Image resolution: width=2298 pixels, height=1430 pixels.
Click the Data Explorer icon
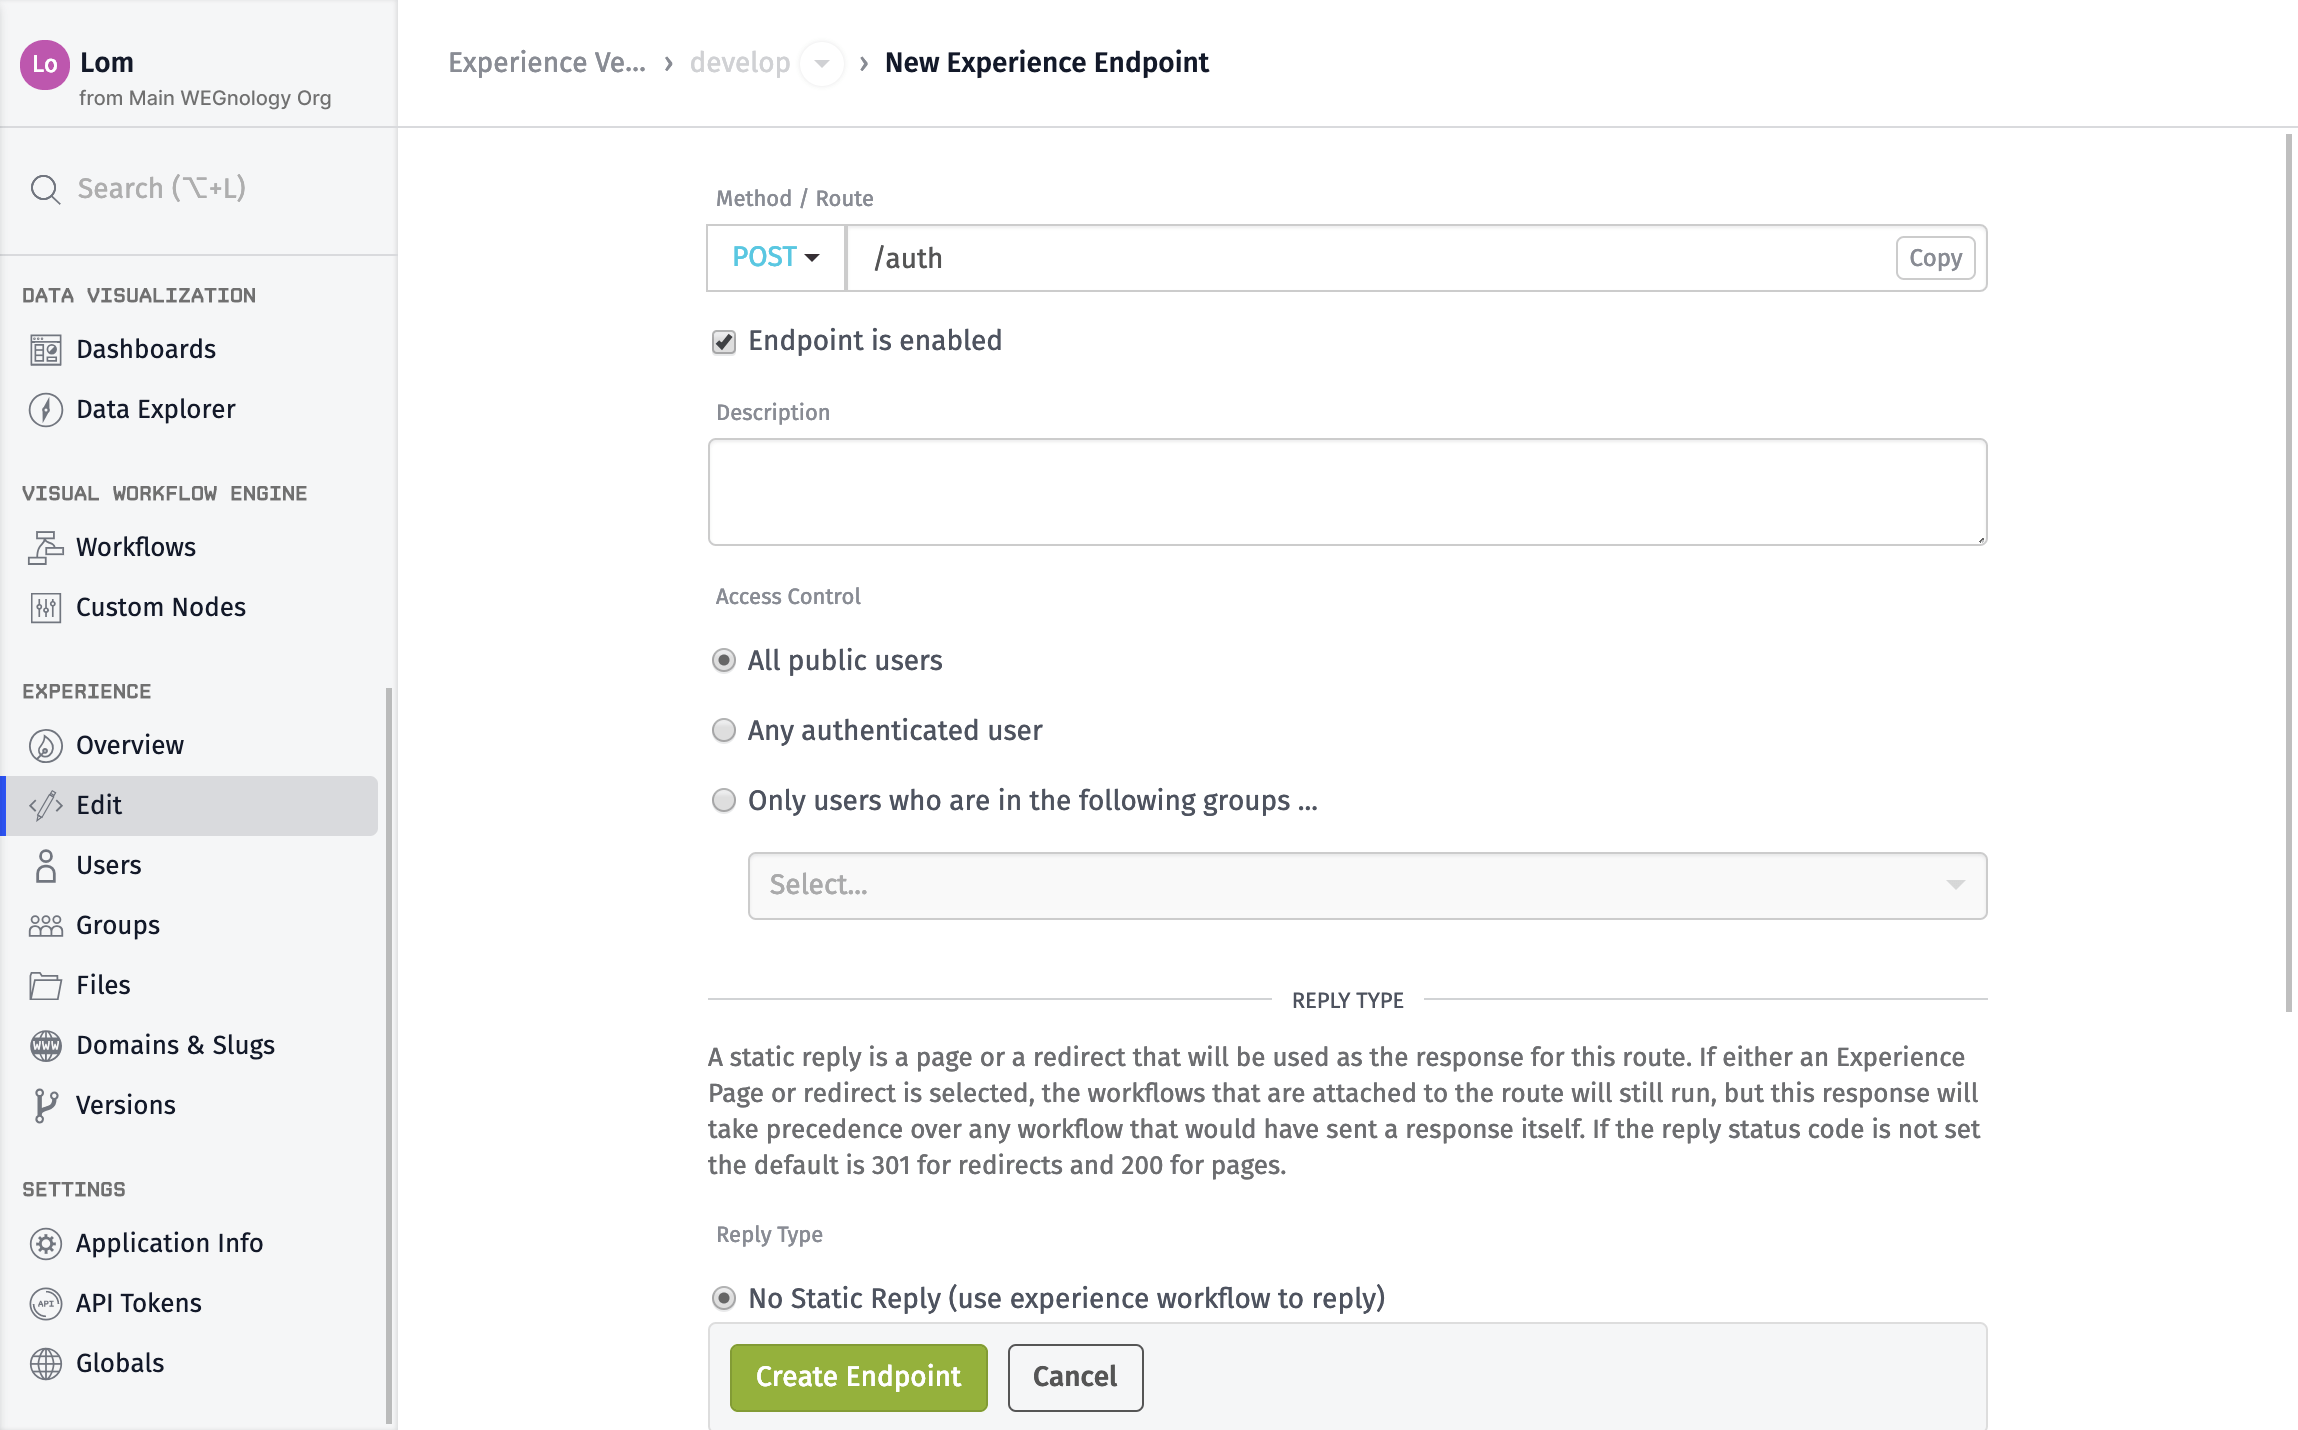pyautogui.click(x=44, y=410)
